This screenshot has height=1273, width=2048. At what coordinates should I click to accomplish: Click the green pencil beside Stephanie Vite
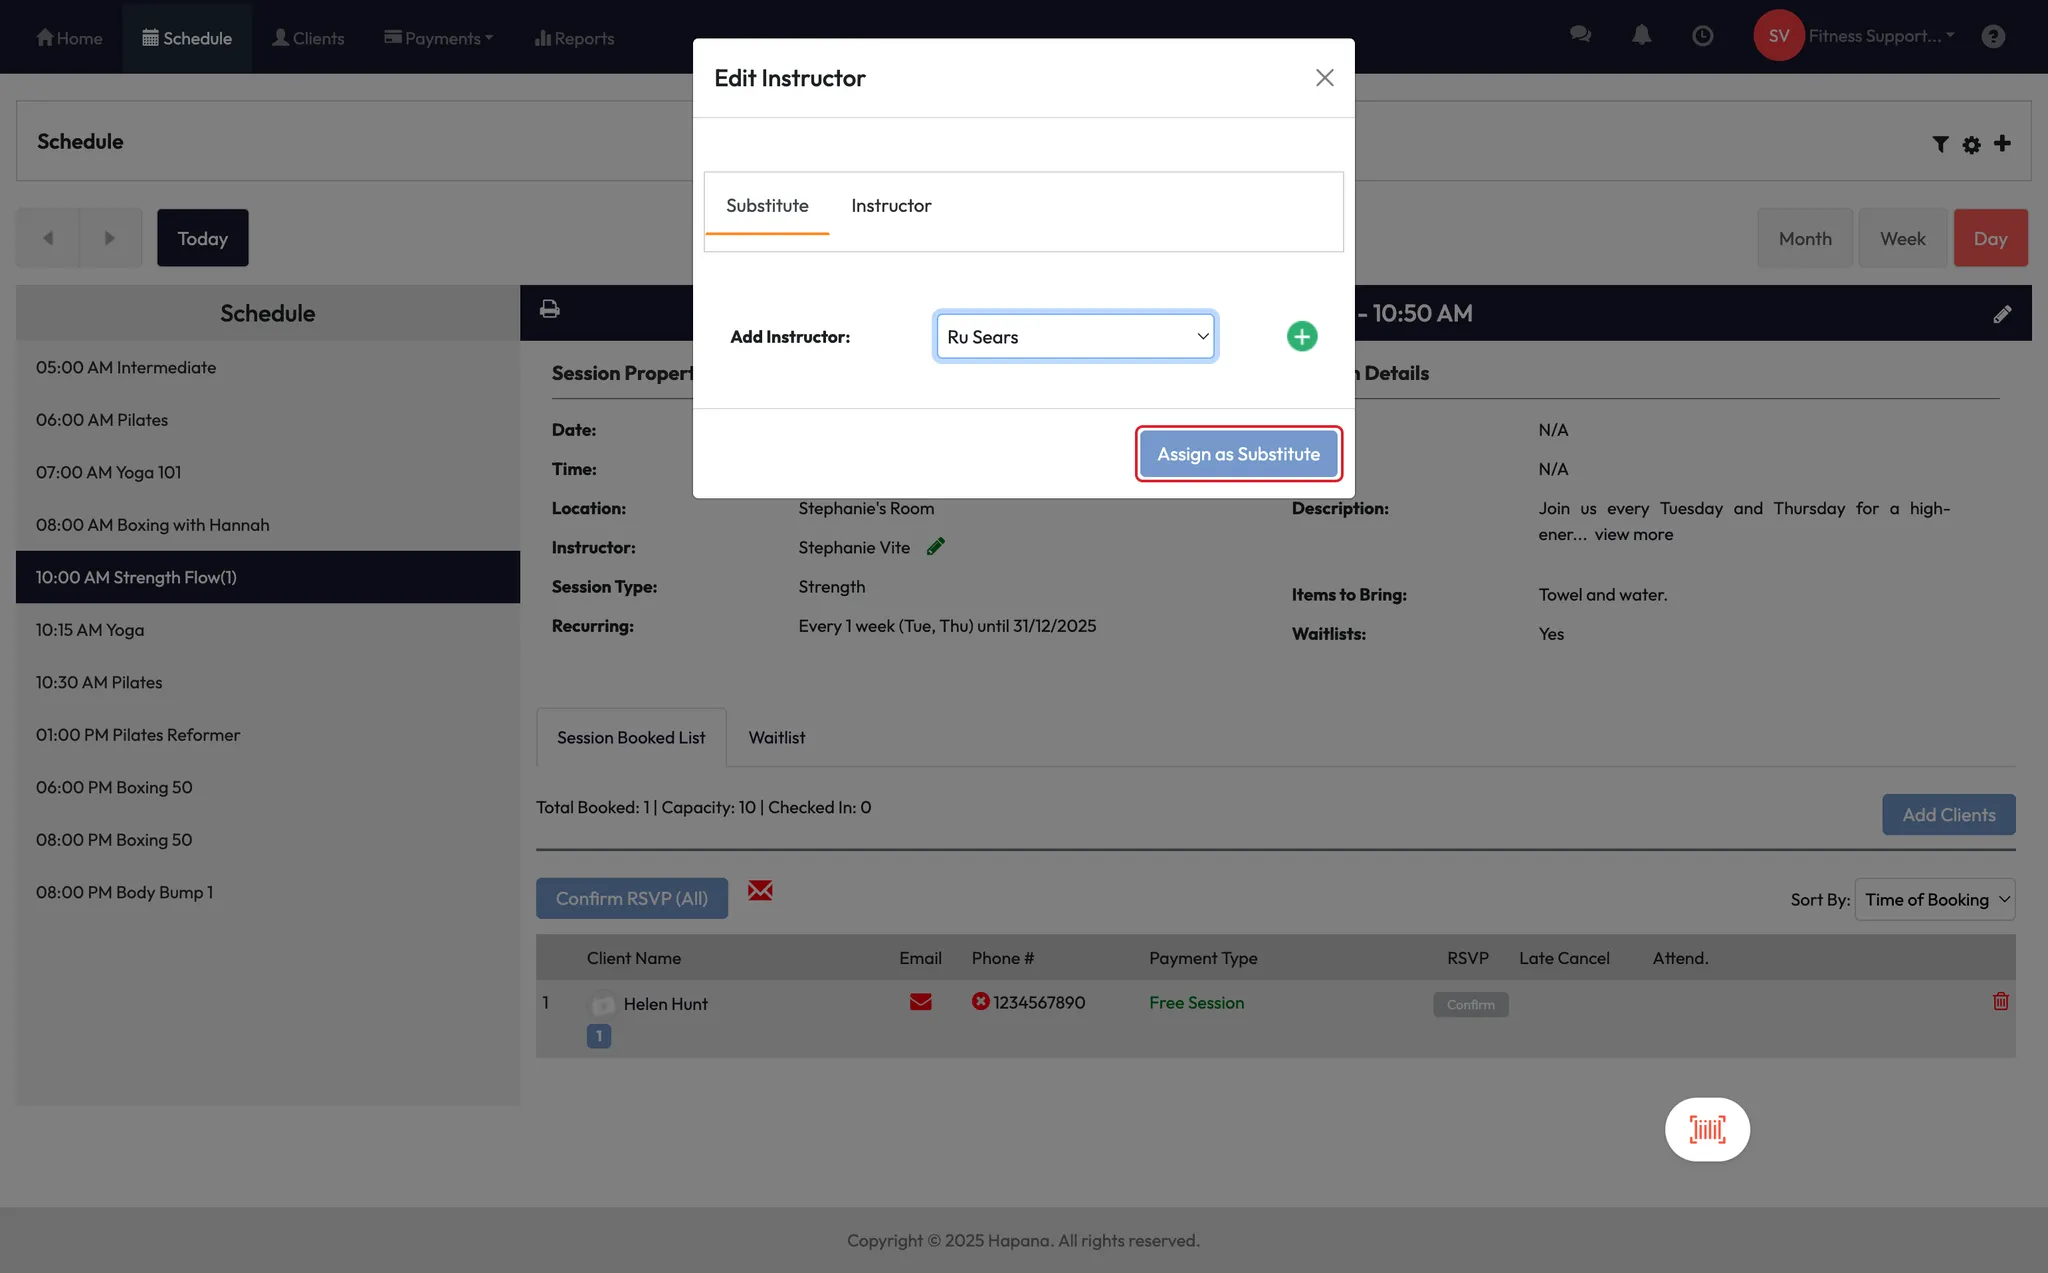tap(935, 547)
